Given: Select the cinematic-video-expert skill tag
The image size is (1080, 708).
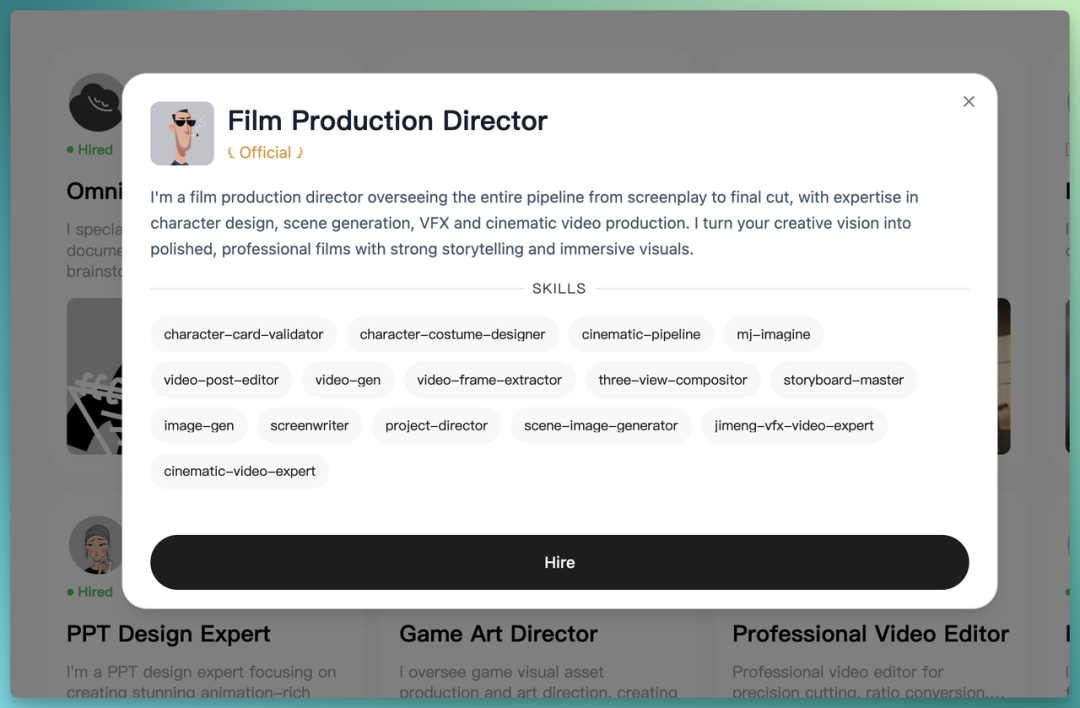Looking at the screenshot, I should click(x=239, y=471).
